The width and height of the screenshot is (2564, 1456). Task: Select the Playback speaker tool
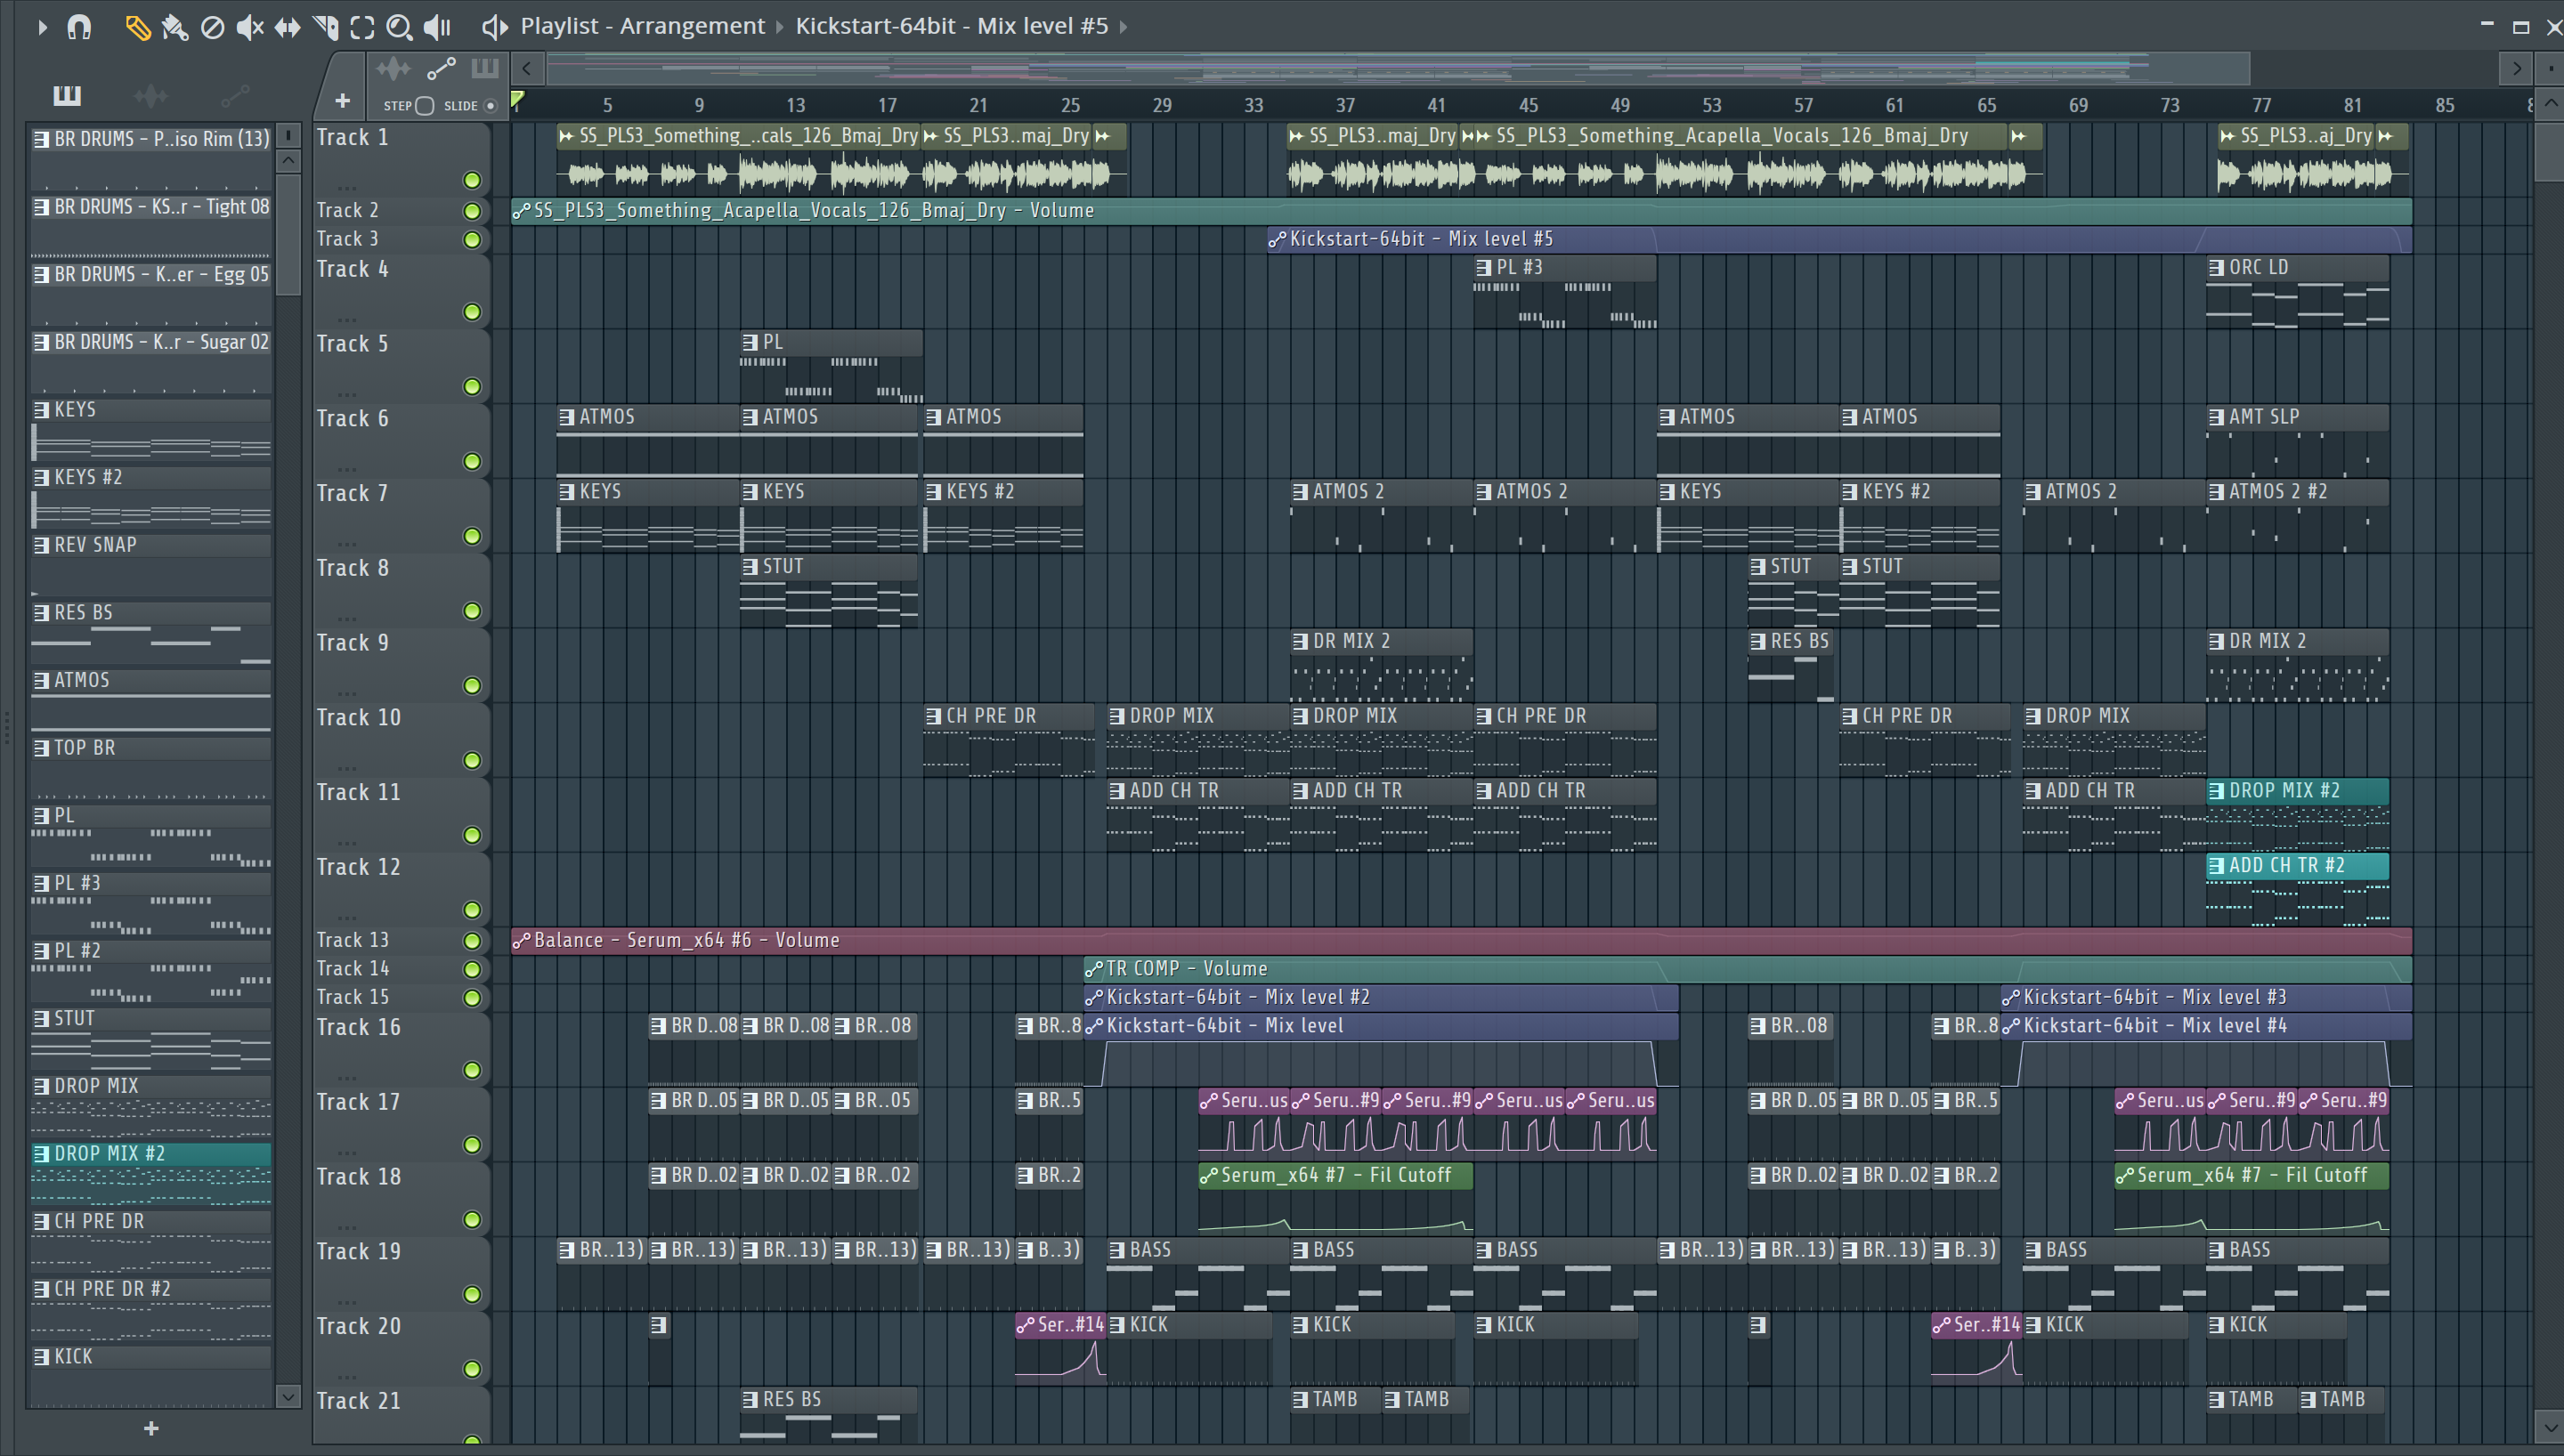point(437,27)
